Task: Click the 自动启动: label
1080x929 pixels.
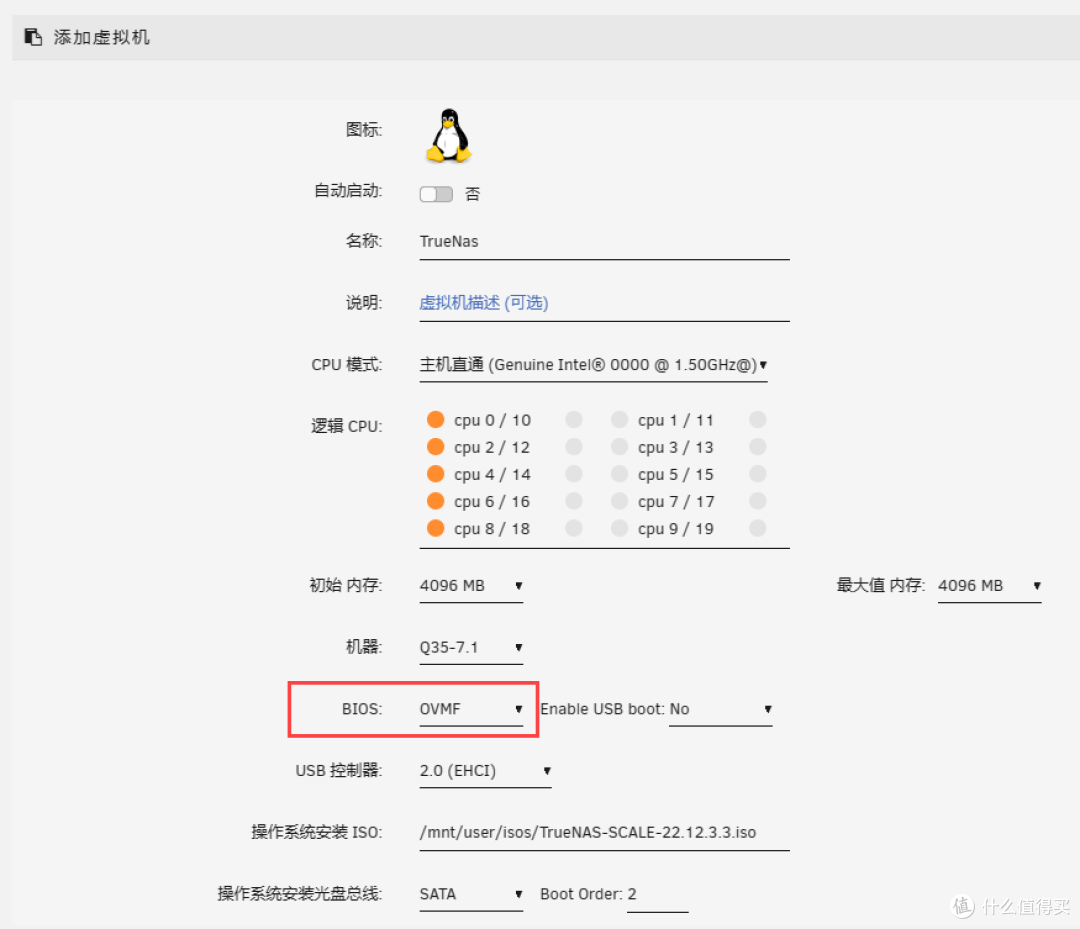Action: (x=348, y=191)
